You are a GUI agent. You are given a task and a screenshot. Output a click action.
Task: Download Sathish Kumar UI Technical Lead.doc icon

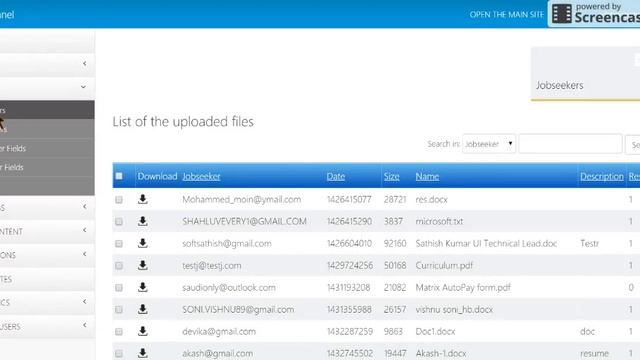coord(142,243)
